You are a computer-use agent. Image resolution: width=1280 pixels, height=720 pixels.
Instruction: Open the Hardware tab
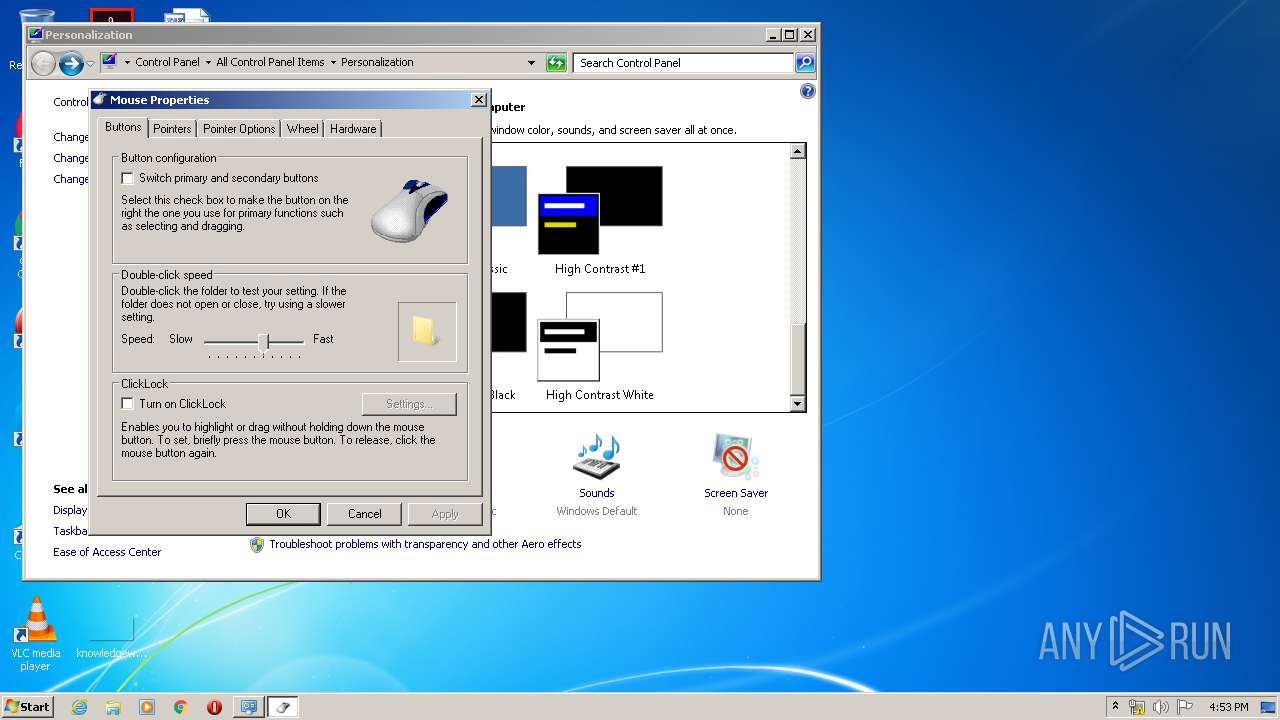pos(353,129)
